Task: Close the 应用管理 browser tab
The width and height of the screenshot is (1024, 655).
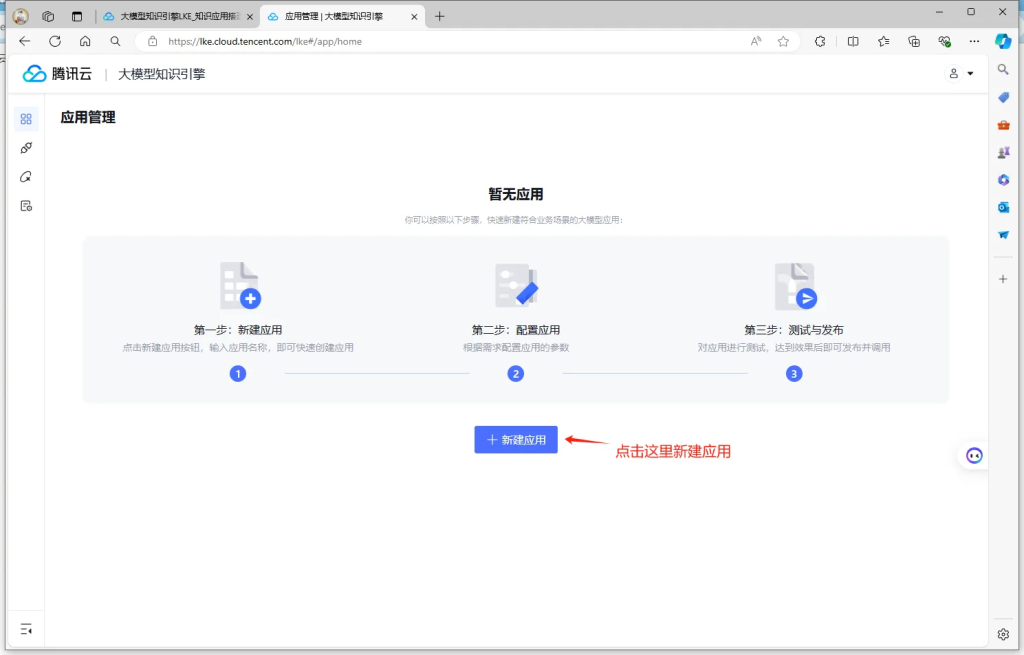Action: click(412, 16)
